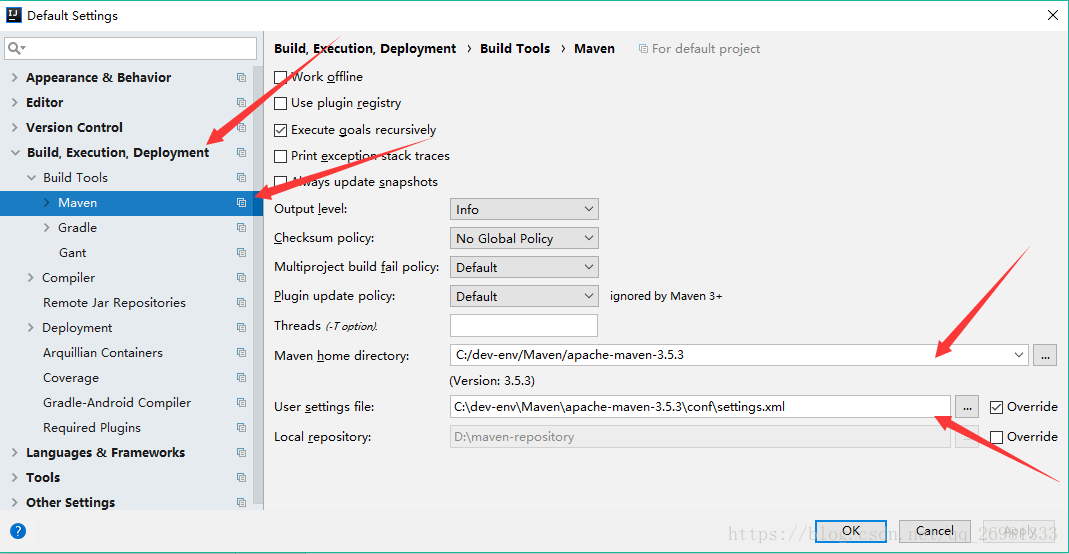Click the settings tree vertical scrollbar
The image size is (1069, 554).
point(258,286)
